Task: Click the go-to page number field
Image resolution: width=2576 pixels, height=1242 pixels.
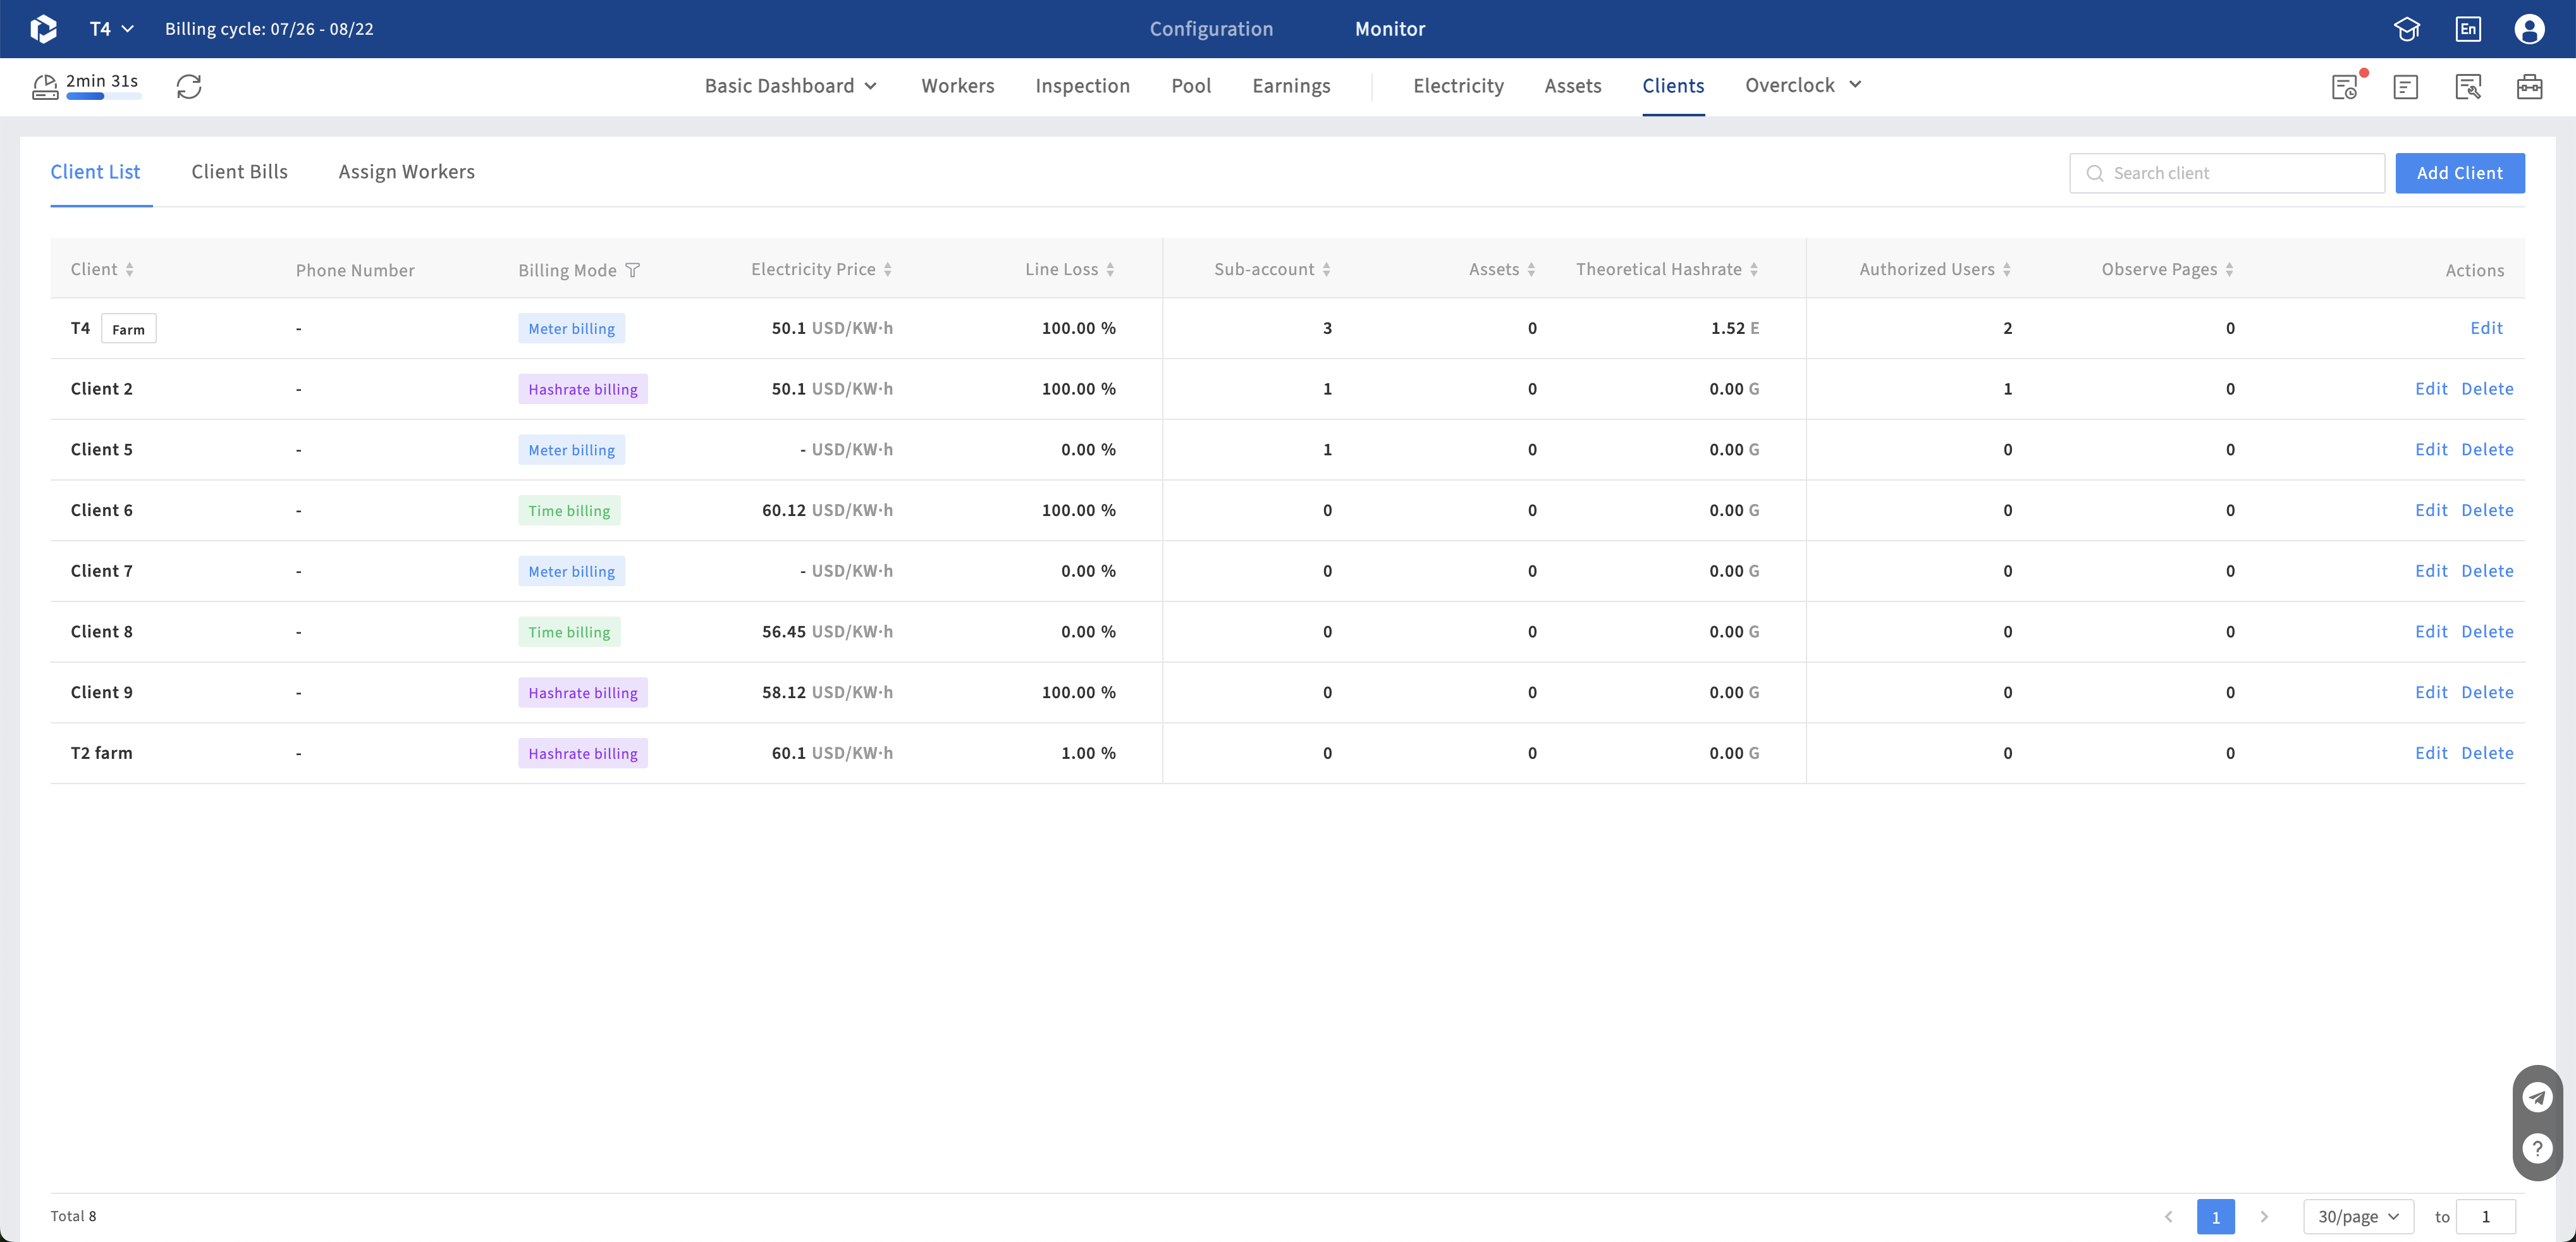Action: point(2485,1217)
